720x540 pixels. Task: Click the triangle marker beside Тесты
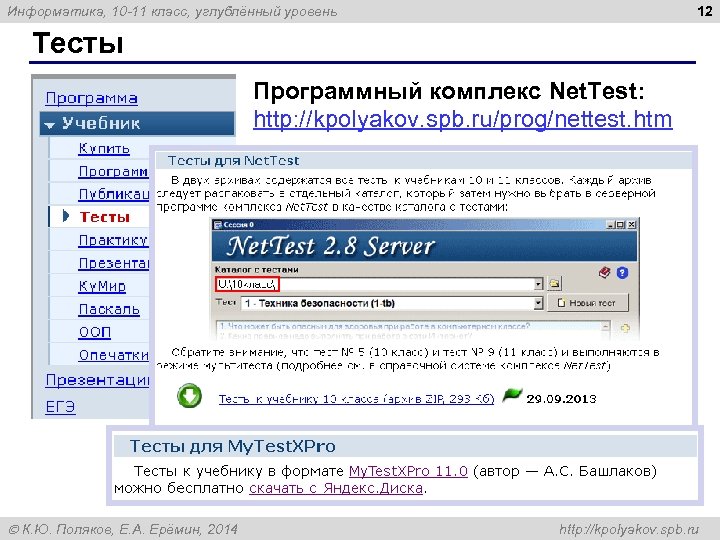tap(66, 216)
